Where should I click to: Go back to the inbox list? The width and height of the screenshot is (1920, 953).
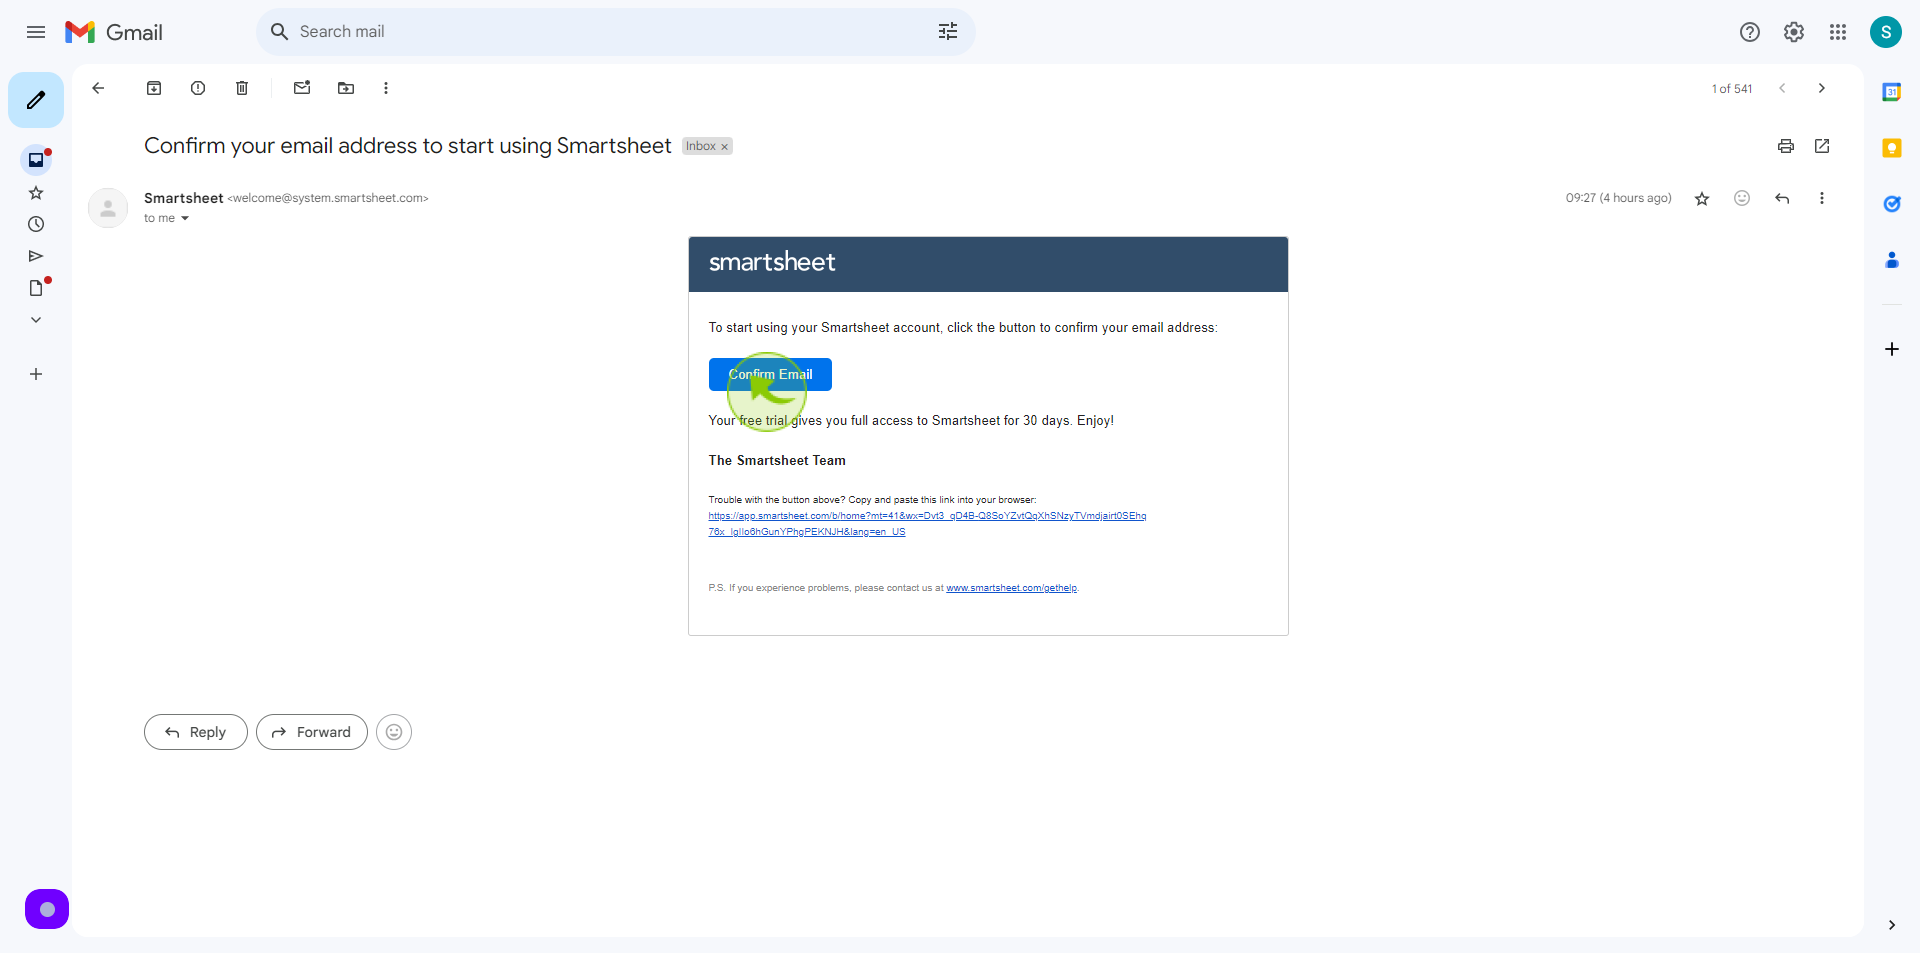(x=98, y=88)
